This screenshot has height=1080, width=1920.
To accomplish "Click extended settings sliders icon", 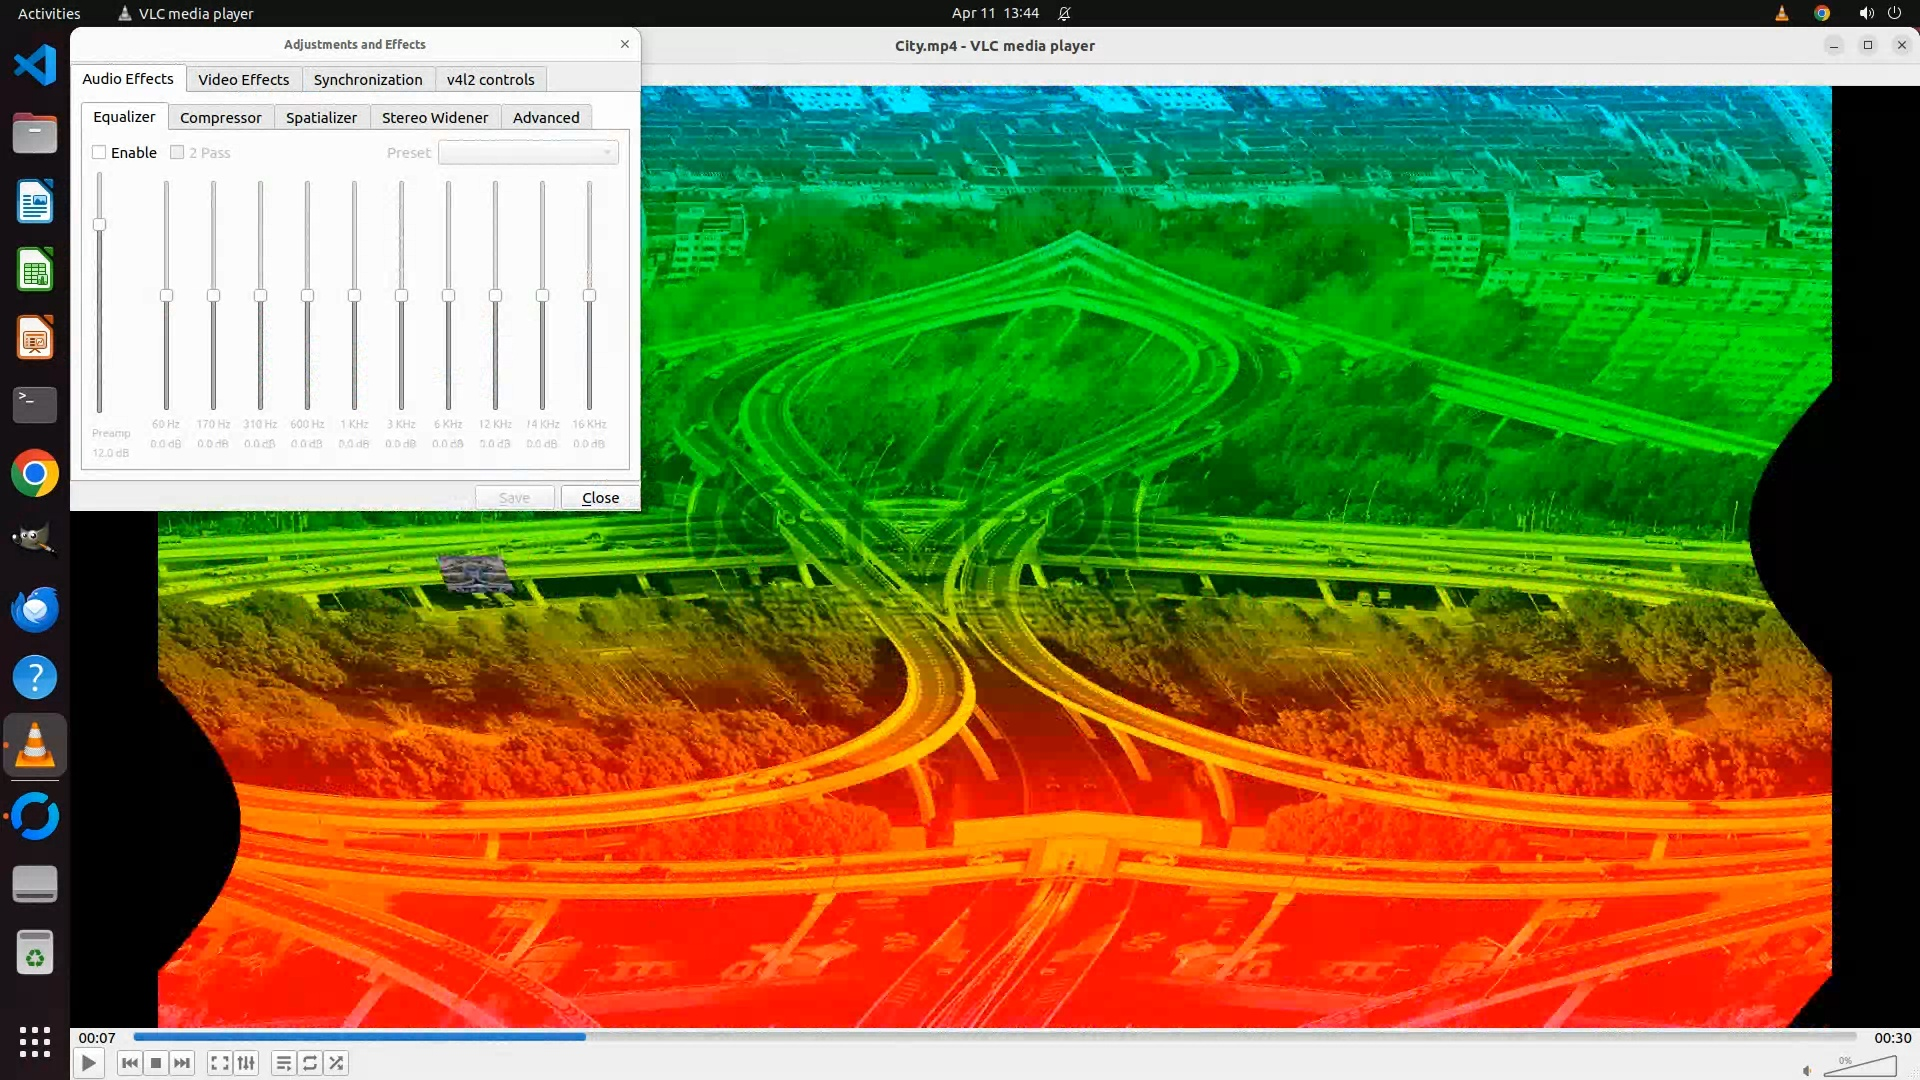I will [x=246, y=1063].
